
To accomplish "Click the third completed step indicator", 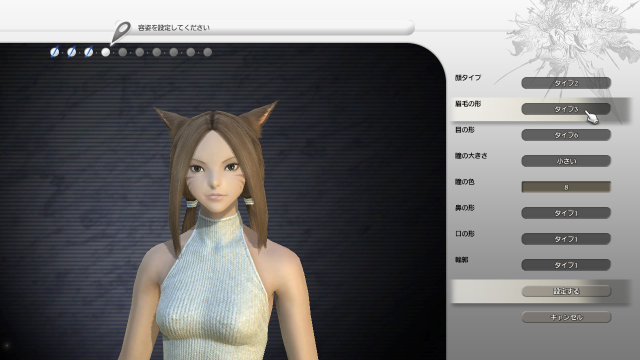I will (89, 52).
